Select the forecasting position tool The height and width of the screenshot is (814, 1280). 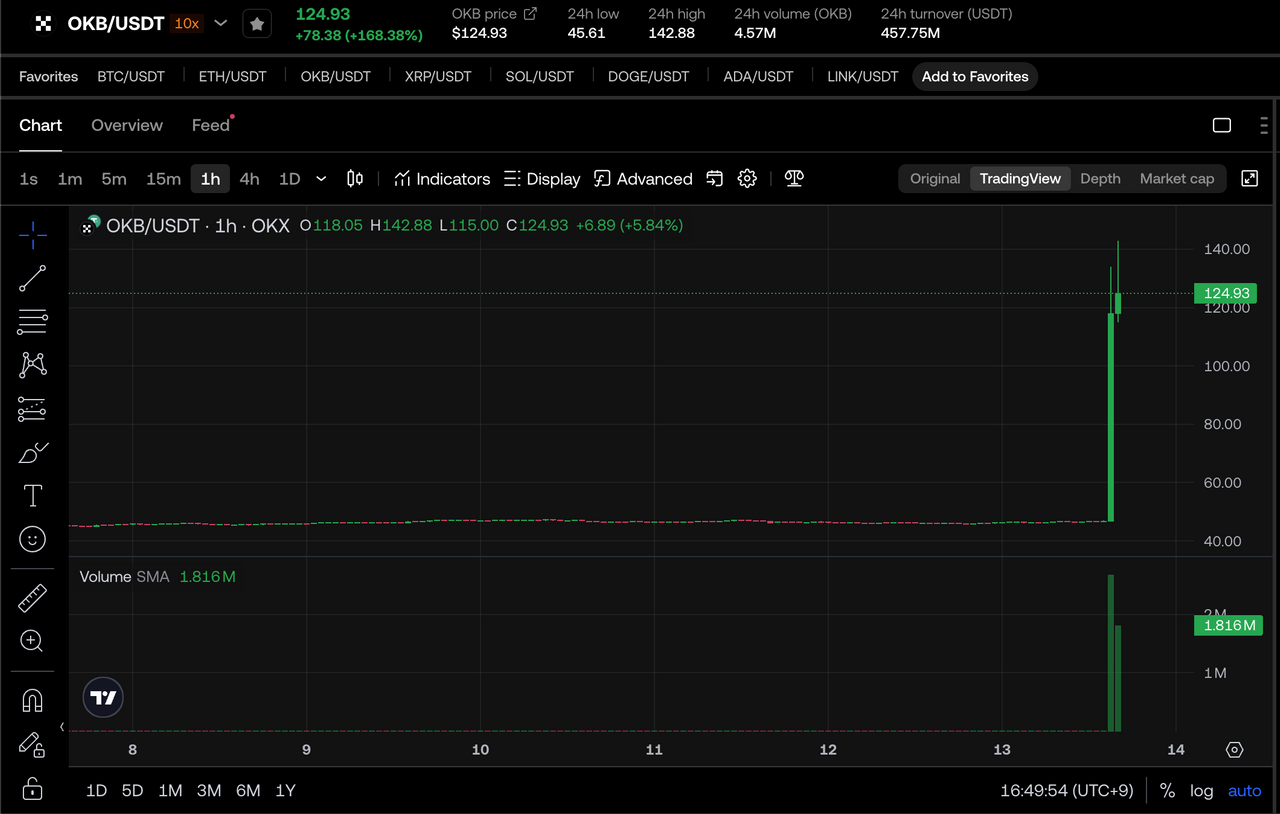(x=33, y=409)
